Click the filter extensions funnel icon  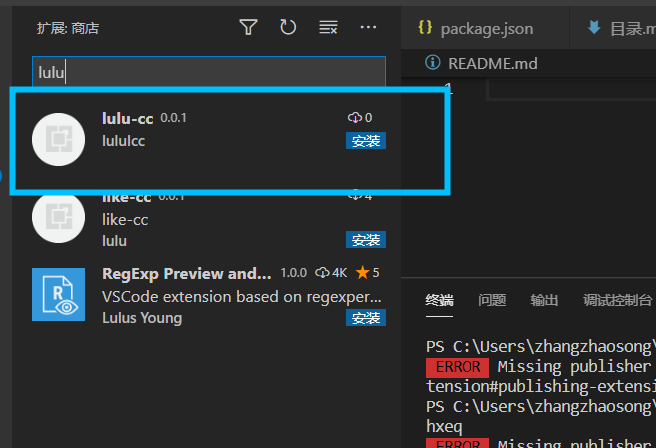(249, 28)
